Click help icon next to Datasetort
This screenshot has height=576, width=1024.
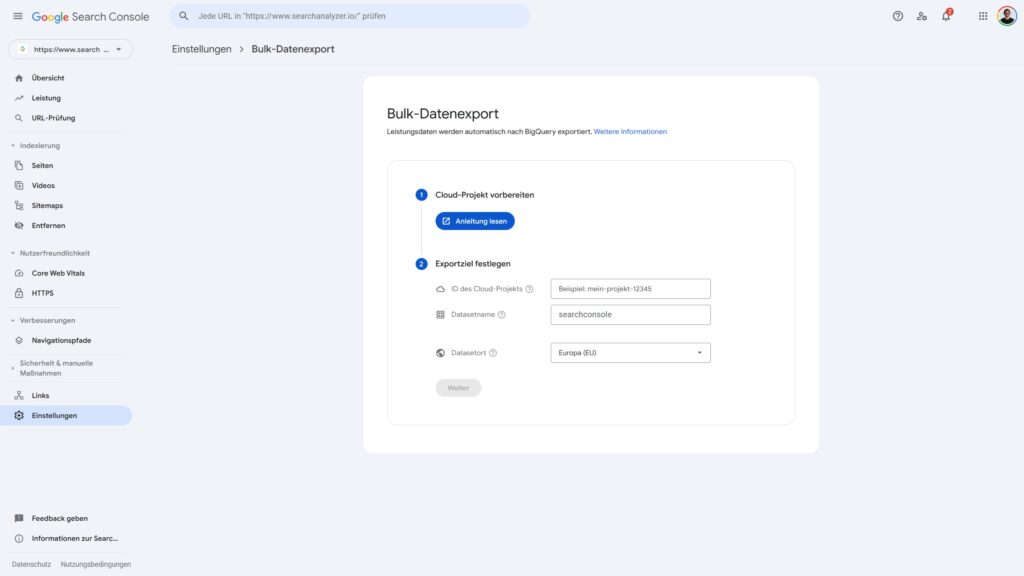(493, 353)
